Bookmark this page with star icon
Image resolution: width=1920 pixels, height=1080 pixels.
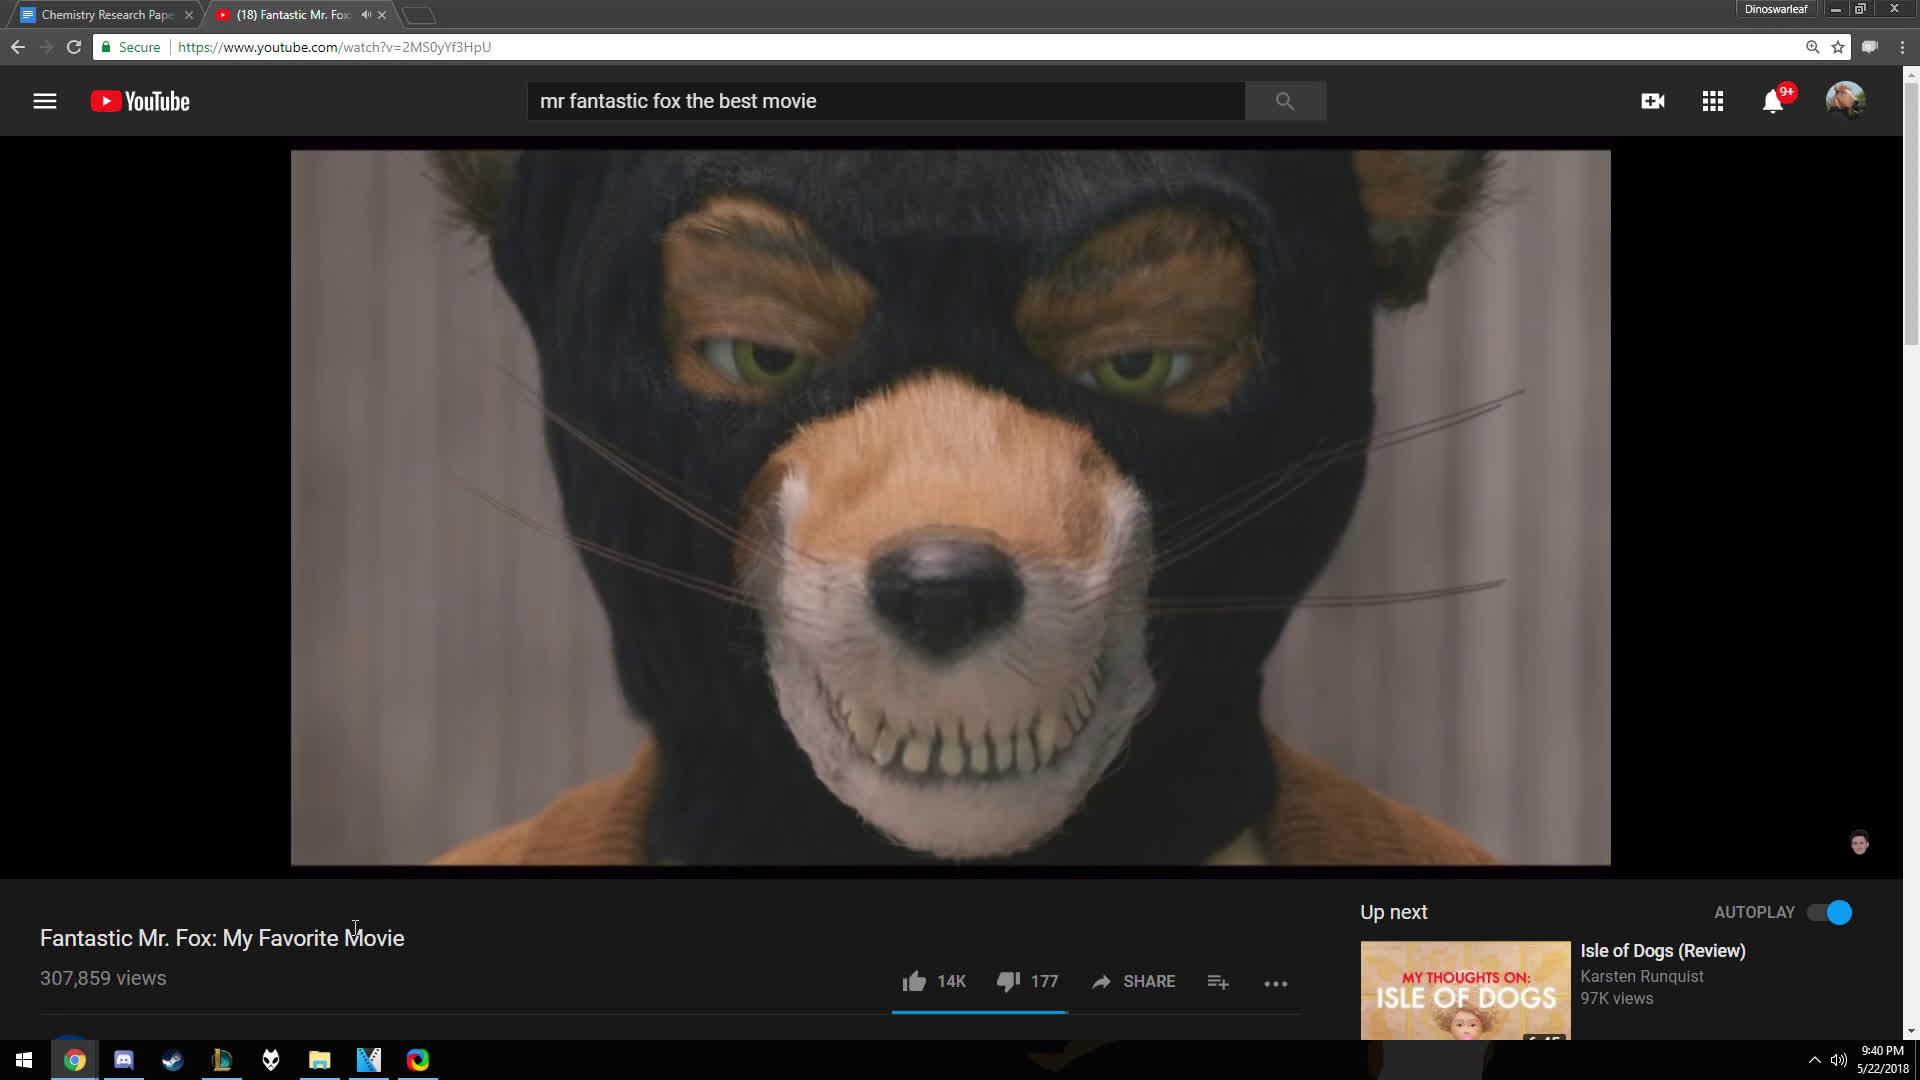click(1838, 47)
